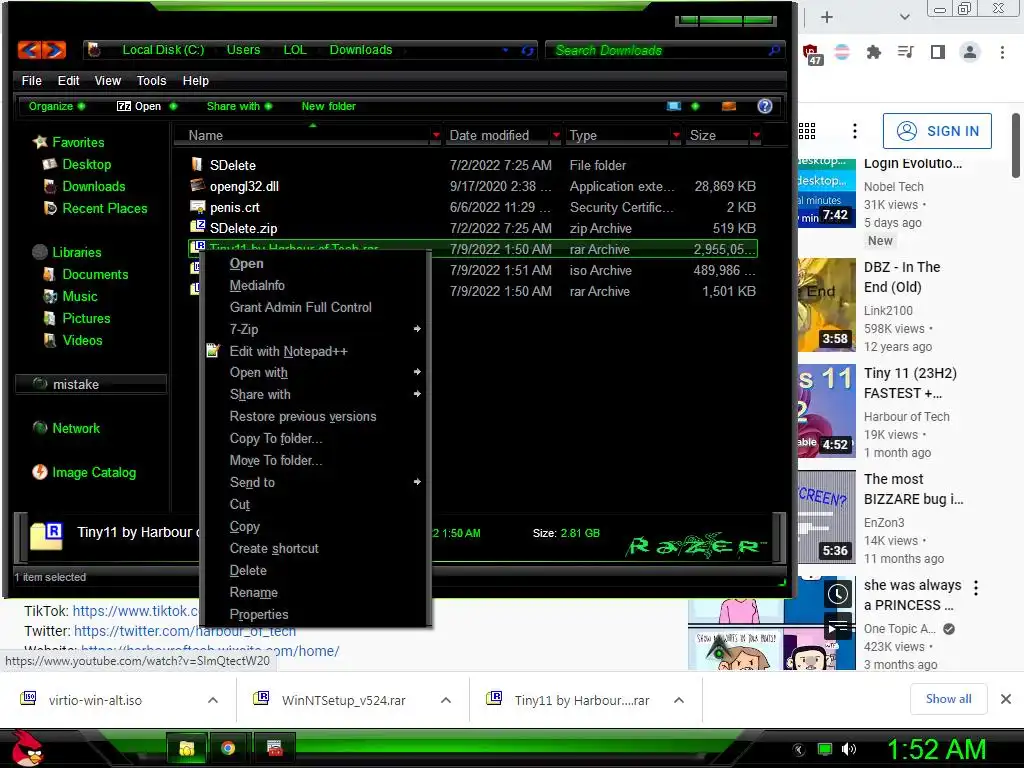Click the volume speaker tray icon
1024x768 pixels.
tap(848, 749)
